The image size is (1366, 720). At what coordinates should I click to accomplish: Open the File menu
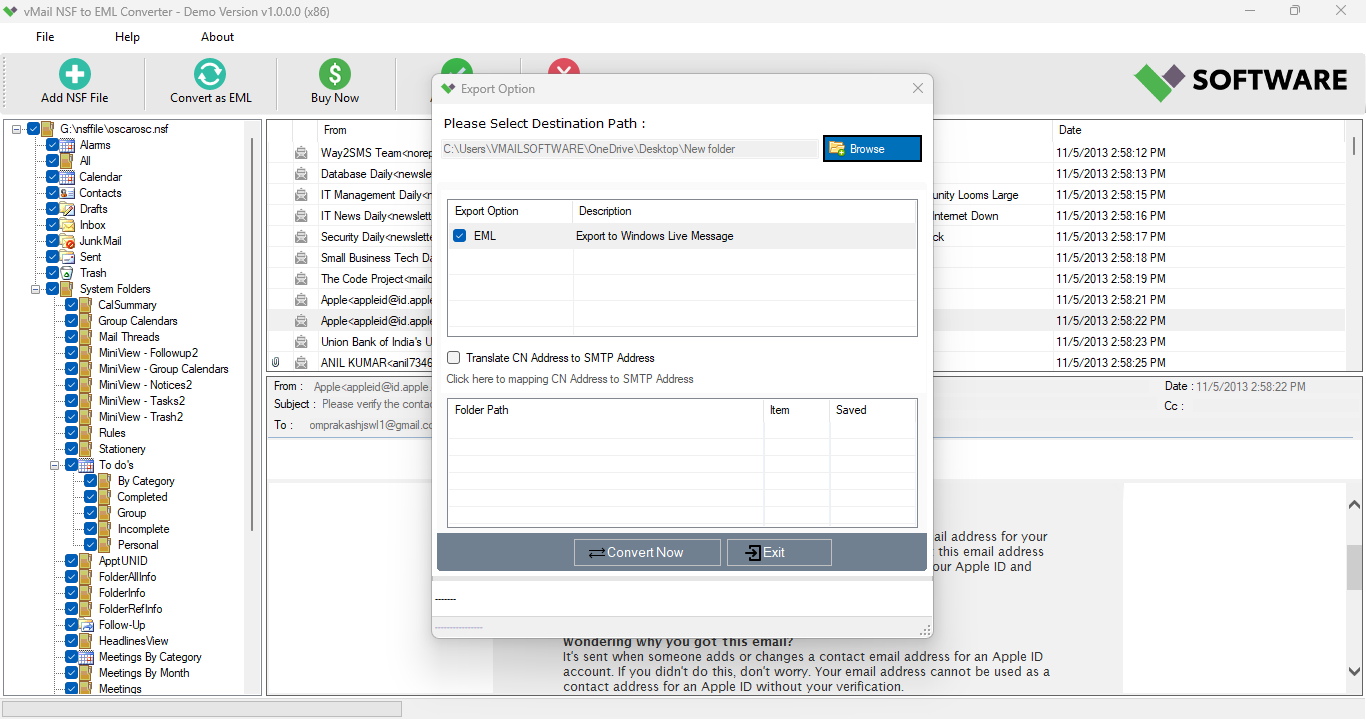[x=44, y=36]
